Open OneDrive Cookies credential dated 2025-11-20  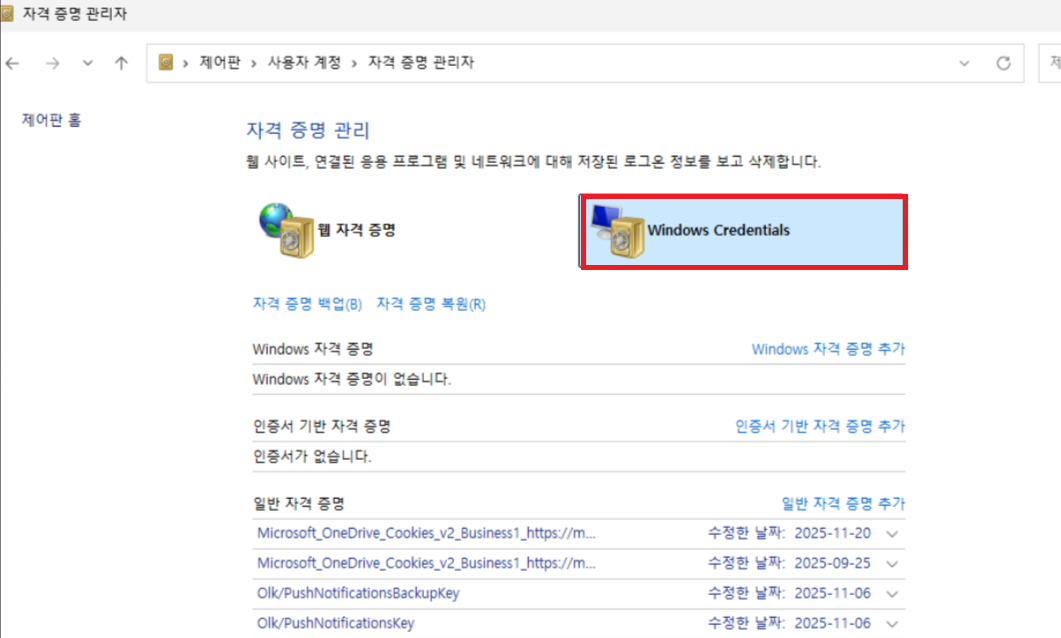tap(426, 533)
